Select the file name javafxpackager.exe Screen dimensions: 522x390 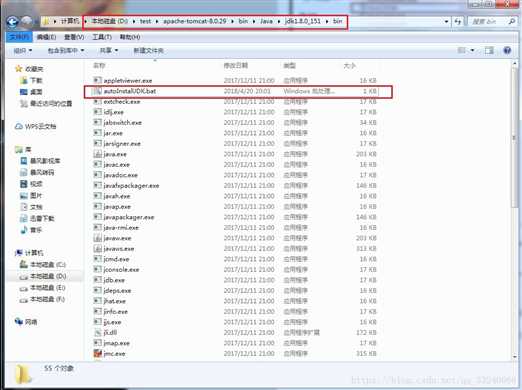pyautogui.click(x=131, y=186)
